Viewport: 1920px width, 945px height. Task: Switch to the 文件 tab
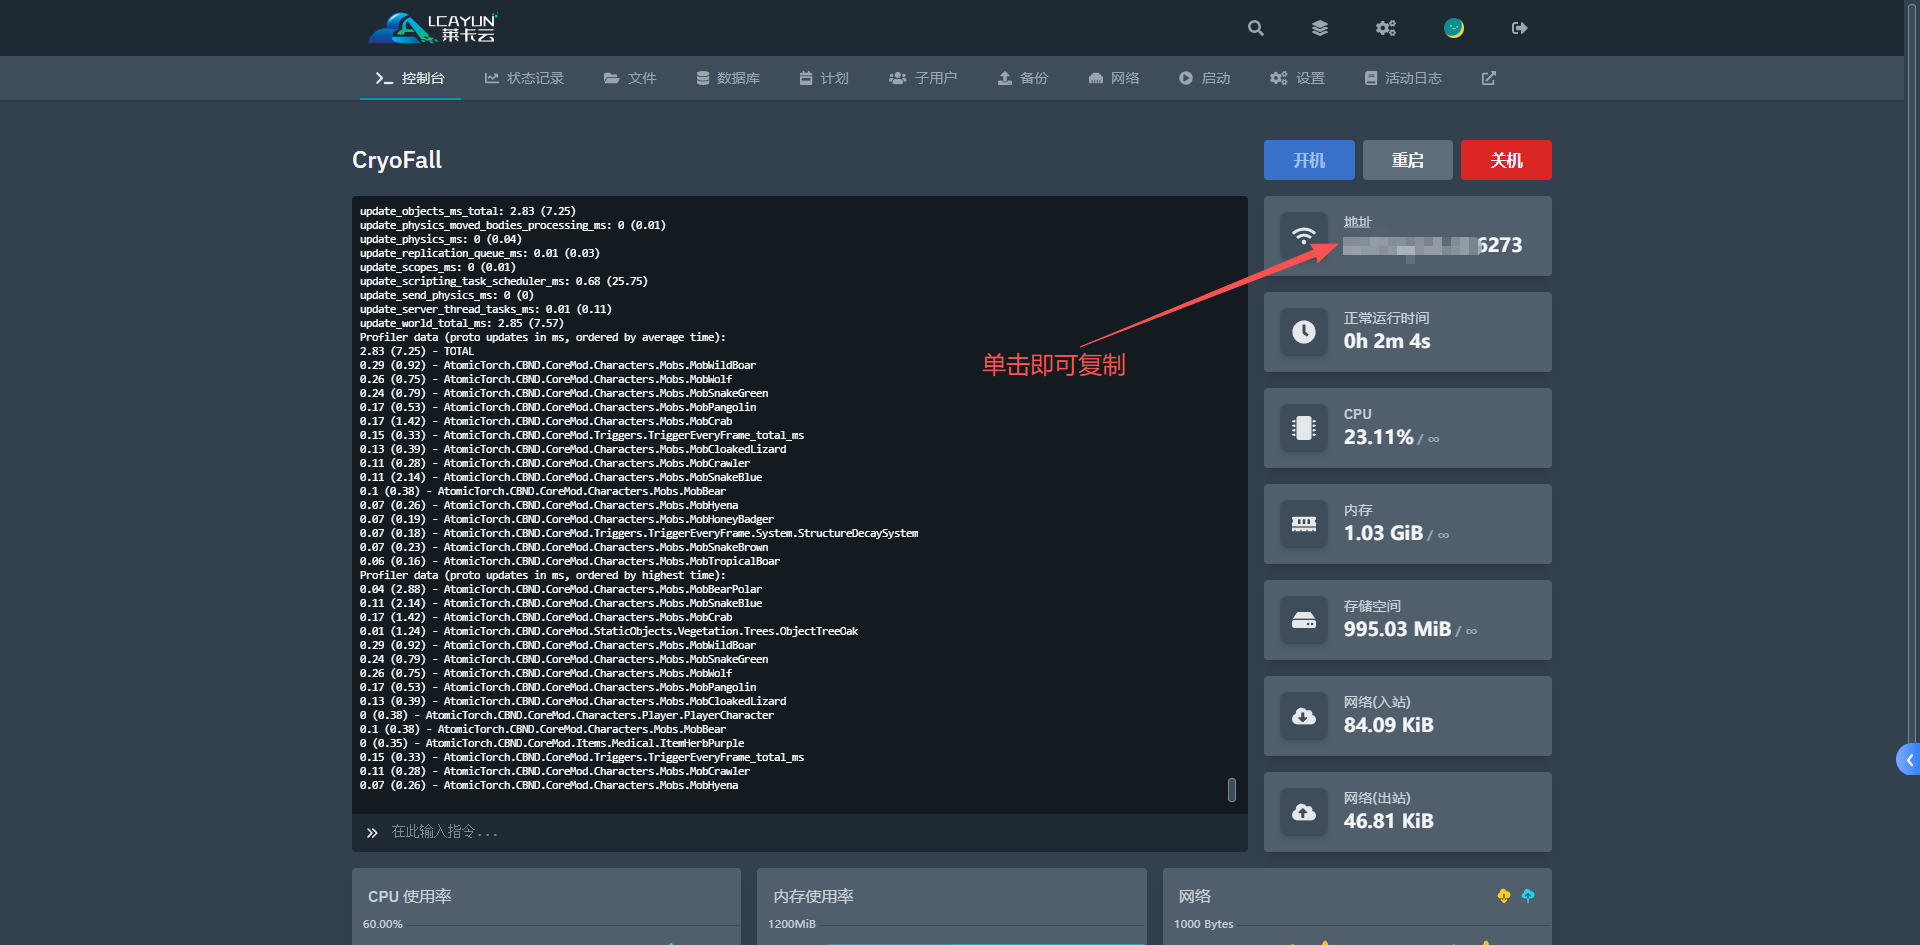(x=630, y=78)
